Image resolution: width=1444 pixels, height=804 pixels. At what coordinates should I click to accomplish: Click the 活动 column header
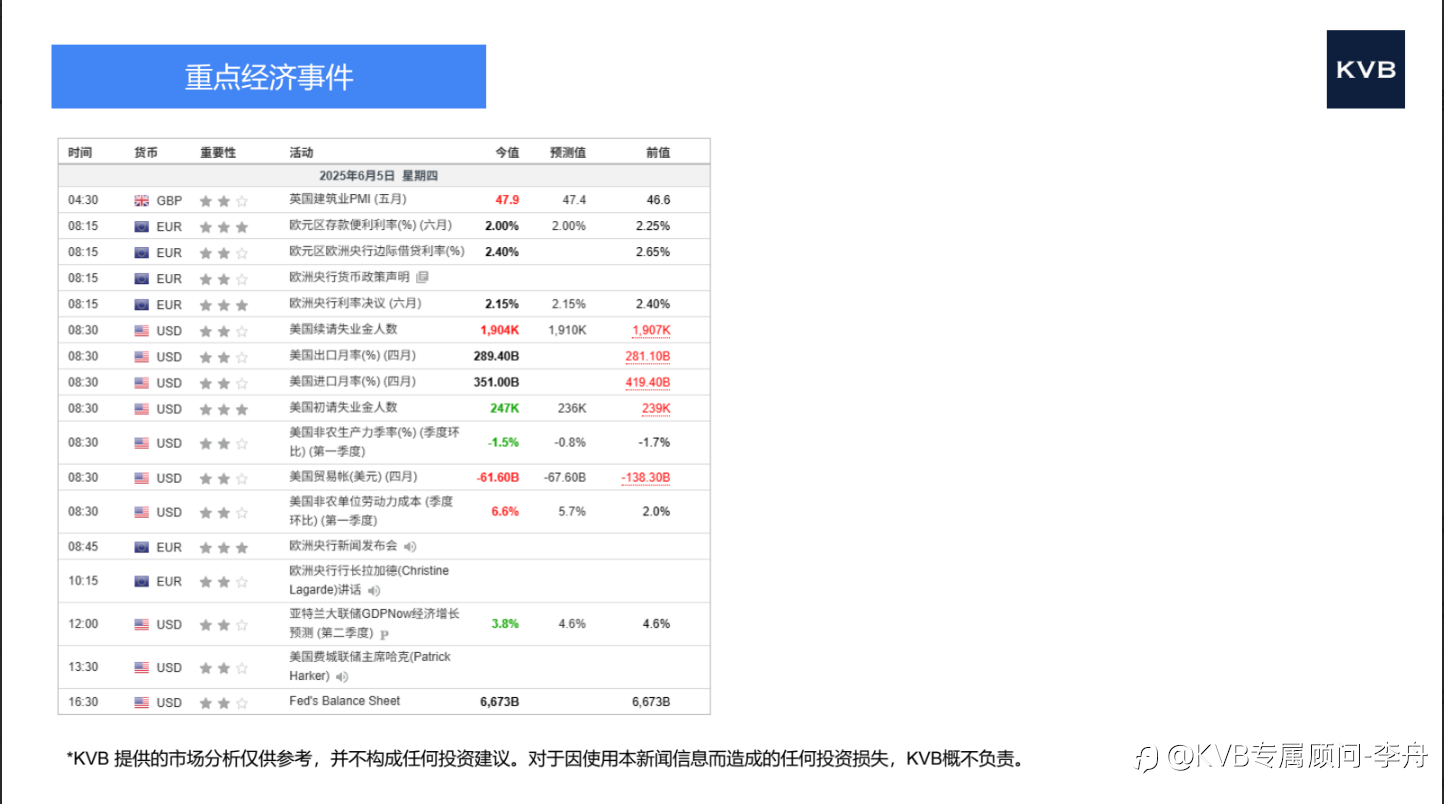[301, 152]
